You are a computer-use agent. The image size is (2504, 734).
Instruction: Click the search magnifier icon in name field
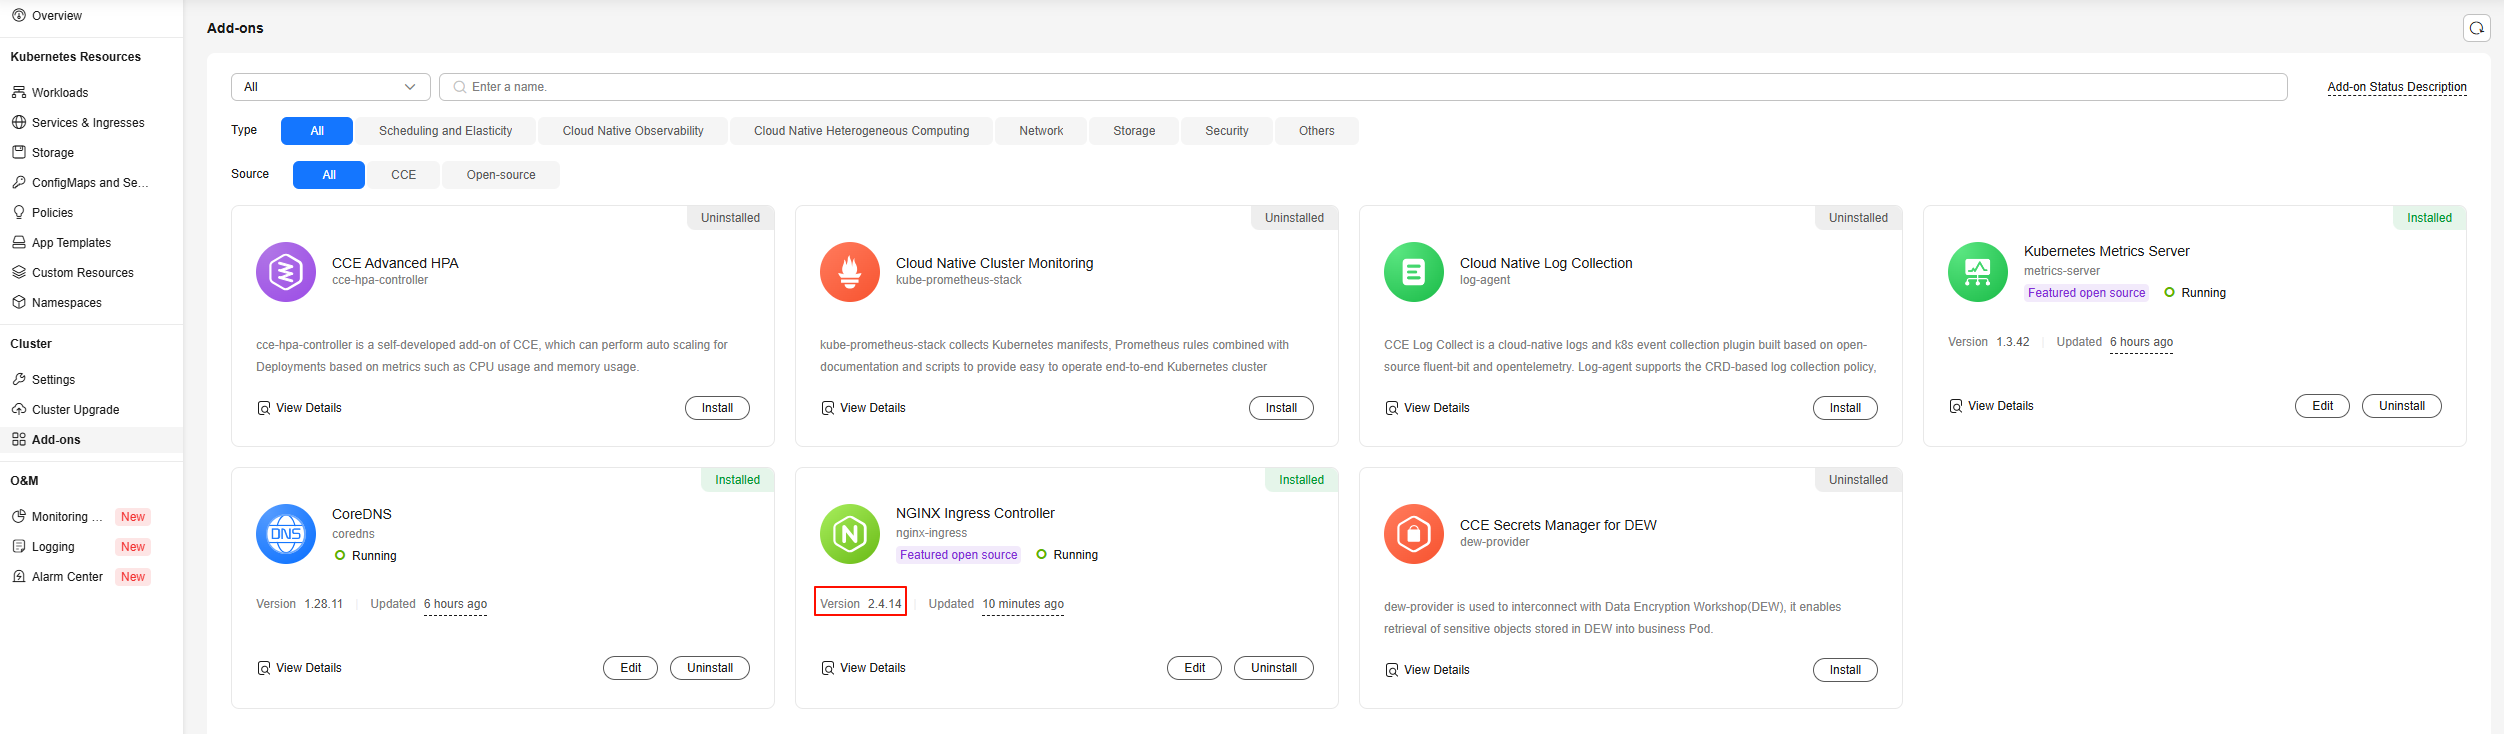point(460,87)
